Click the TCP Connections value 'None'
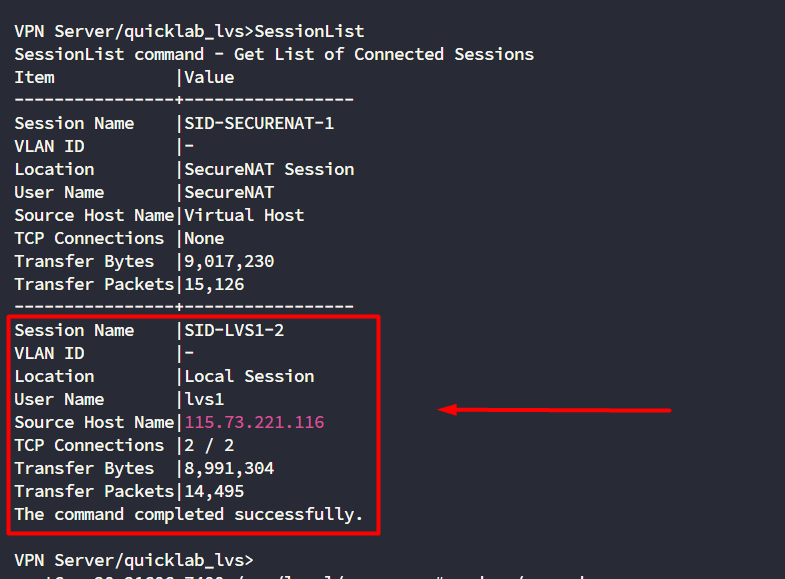The image size is (785, 579). coord(204,238)
